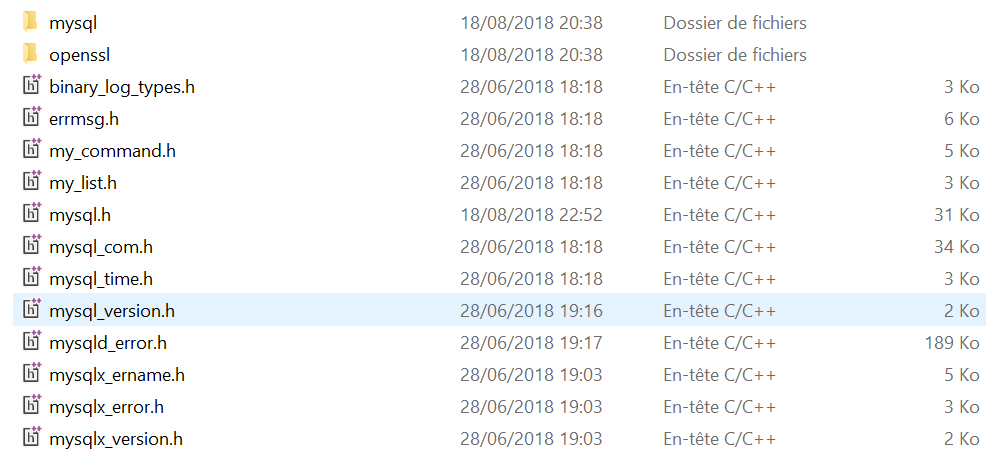Select the my_list.h file name

click(83, 183)
